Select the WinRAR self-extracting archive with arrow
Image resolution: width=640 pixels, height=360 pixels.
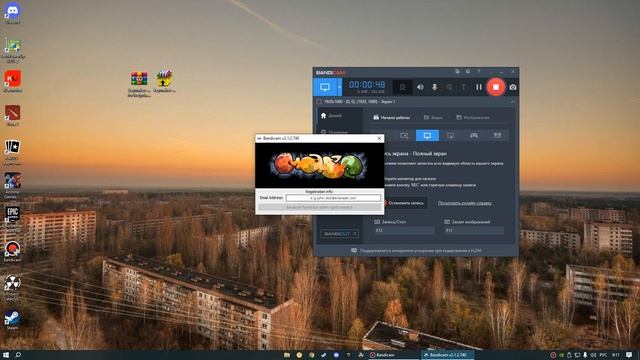pyautogui.click(x=164, y=81)
